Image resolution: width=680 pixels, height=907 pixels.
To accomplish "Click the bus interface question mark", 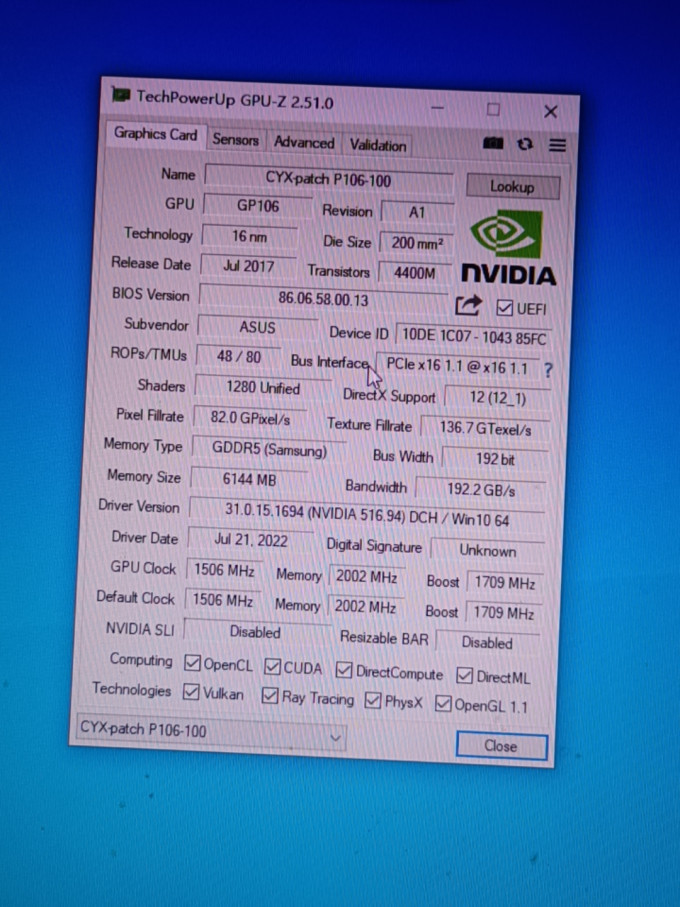I will click(548, 369).
